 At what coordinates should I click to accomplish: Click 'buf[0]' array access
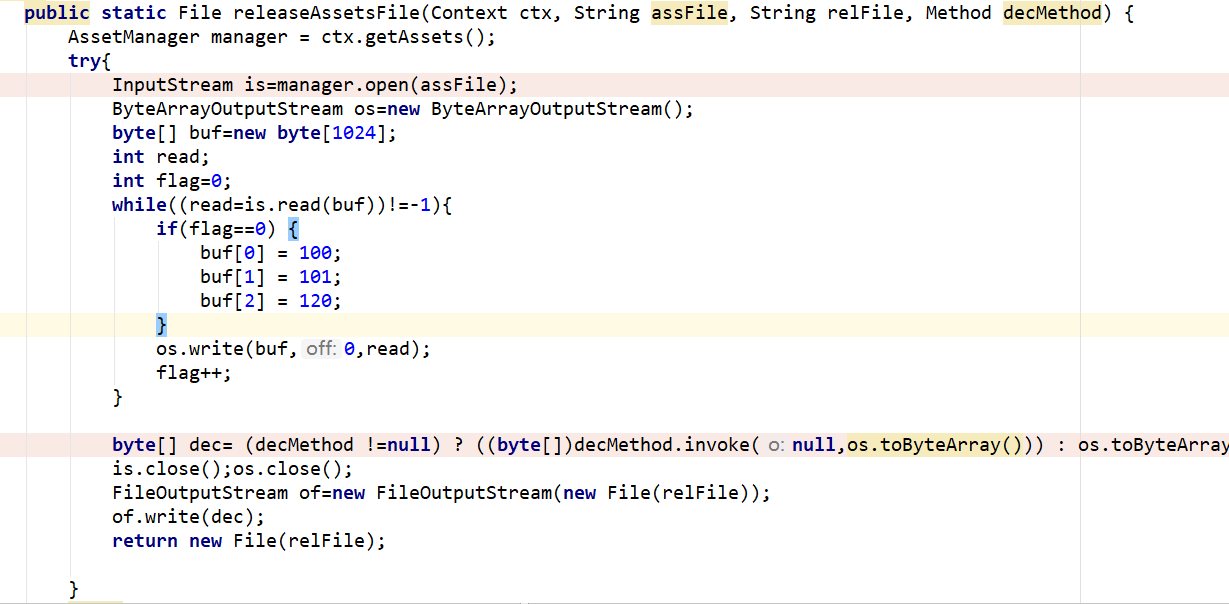point(232,253)
